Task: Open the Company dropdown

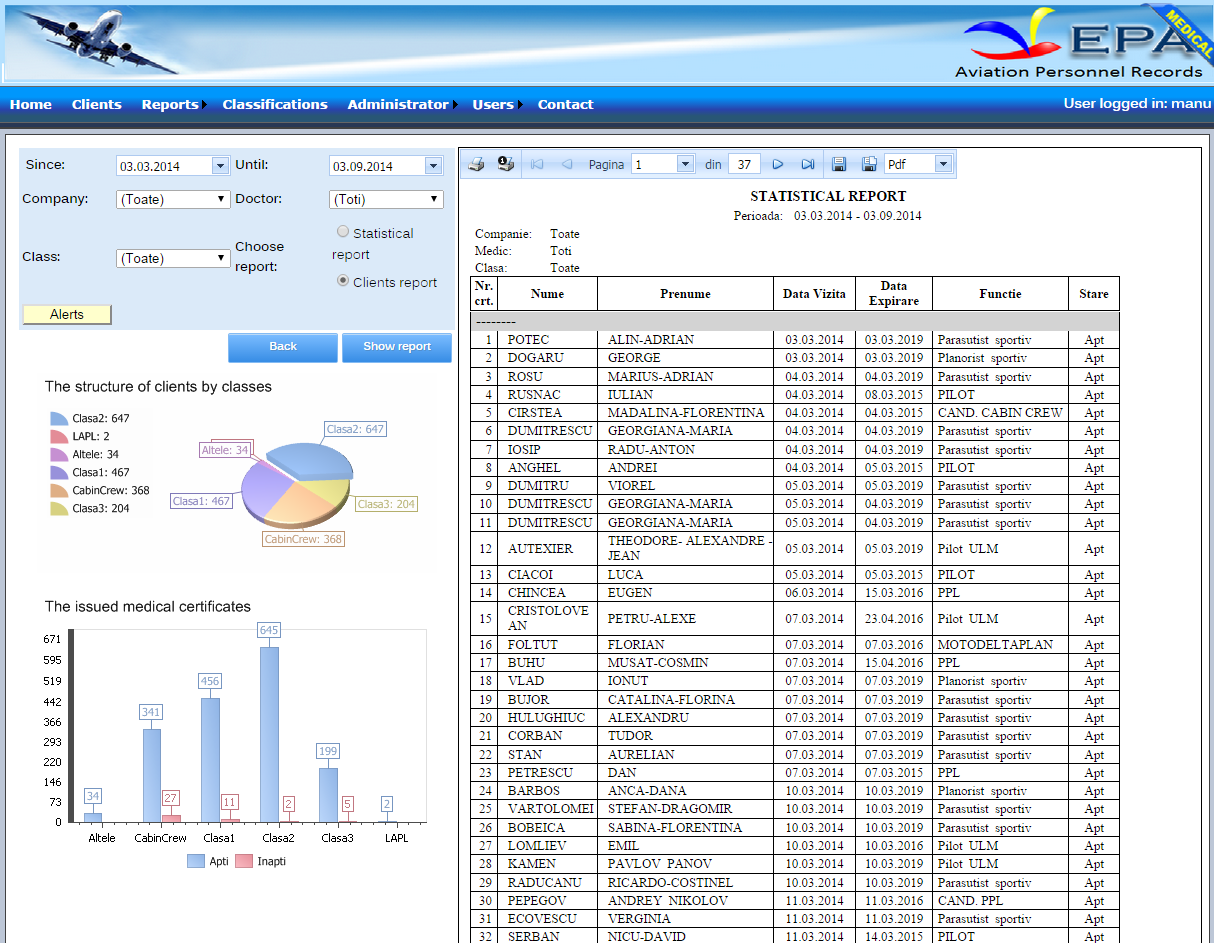Action: pos(174,199)
